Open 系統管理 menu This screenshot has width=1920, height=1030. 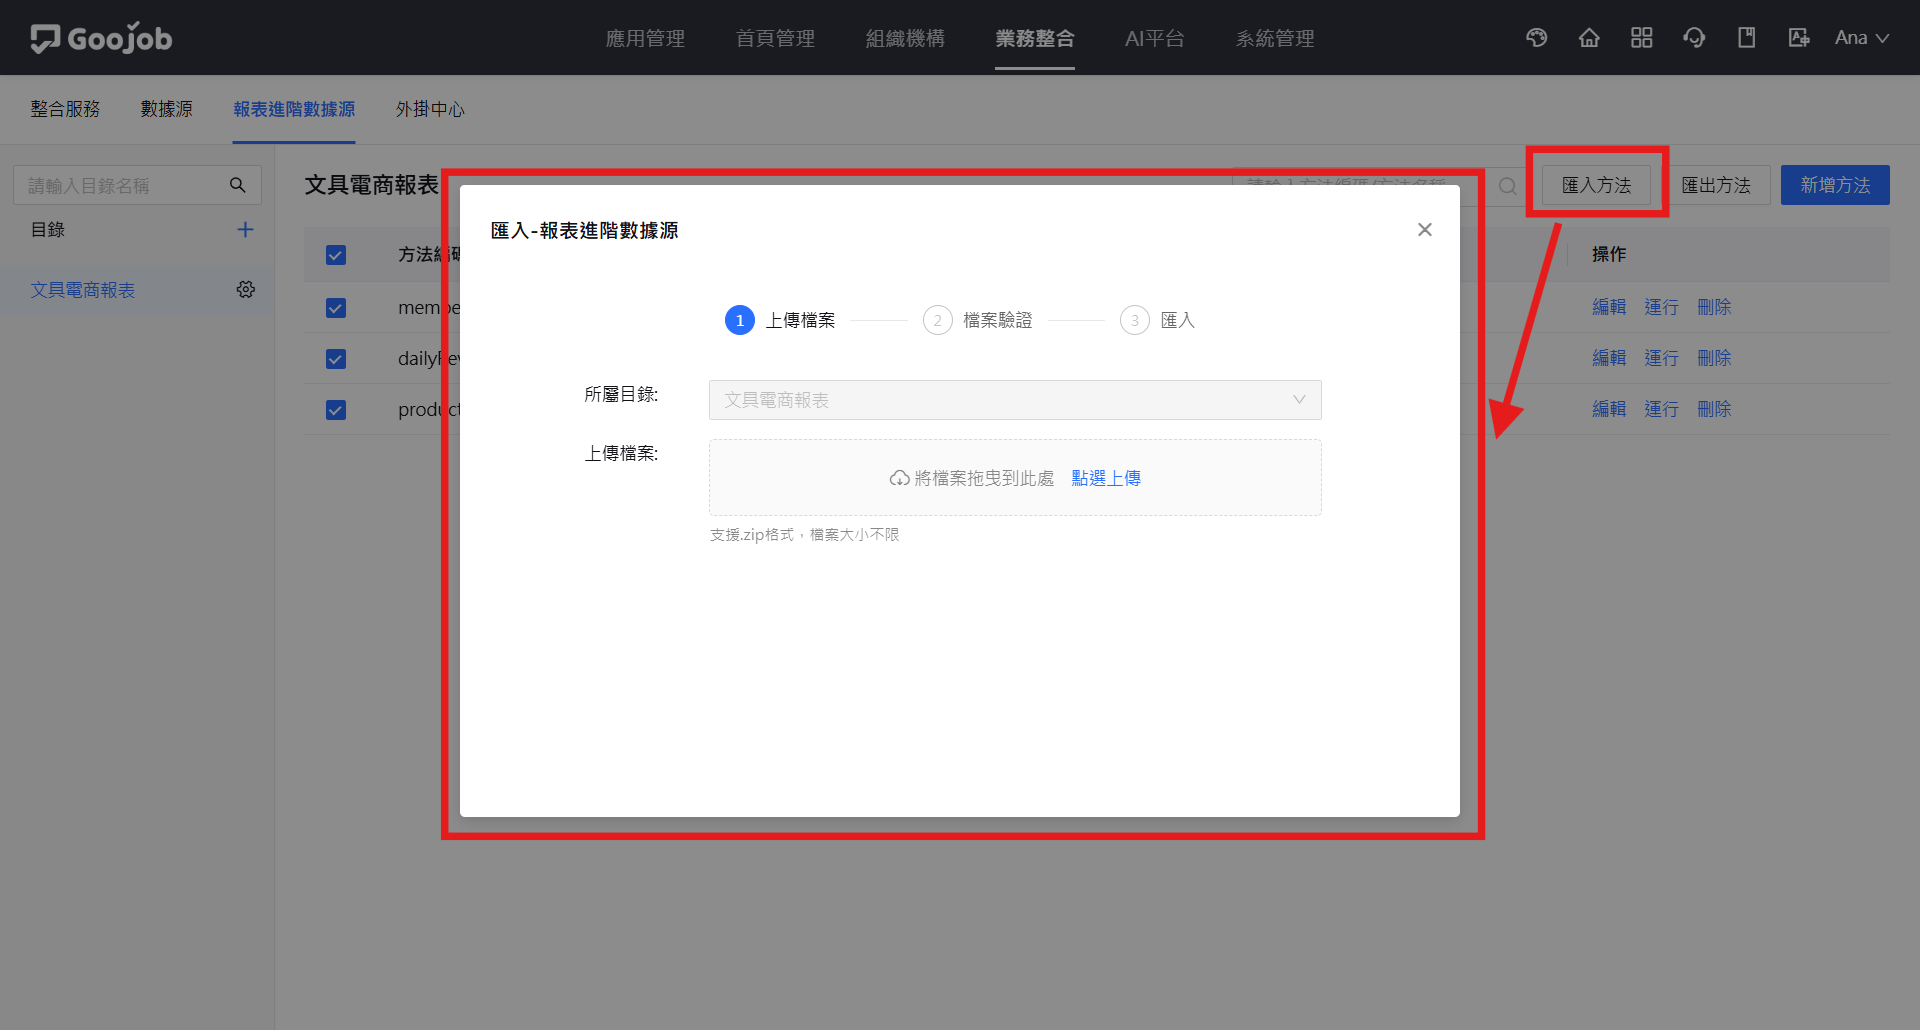[x=1275, y=38]
